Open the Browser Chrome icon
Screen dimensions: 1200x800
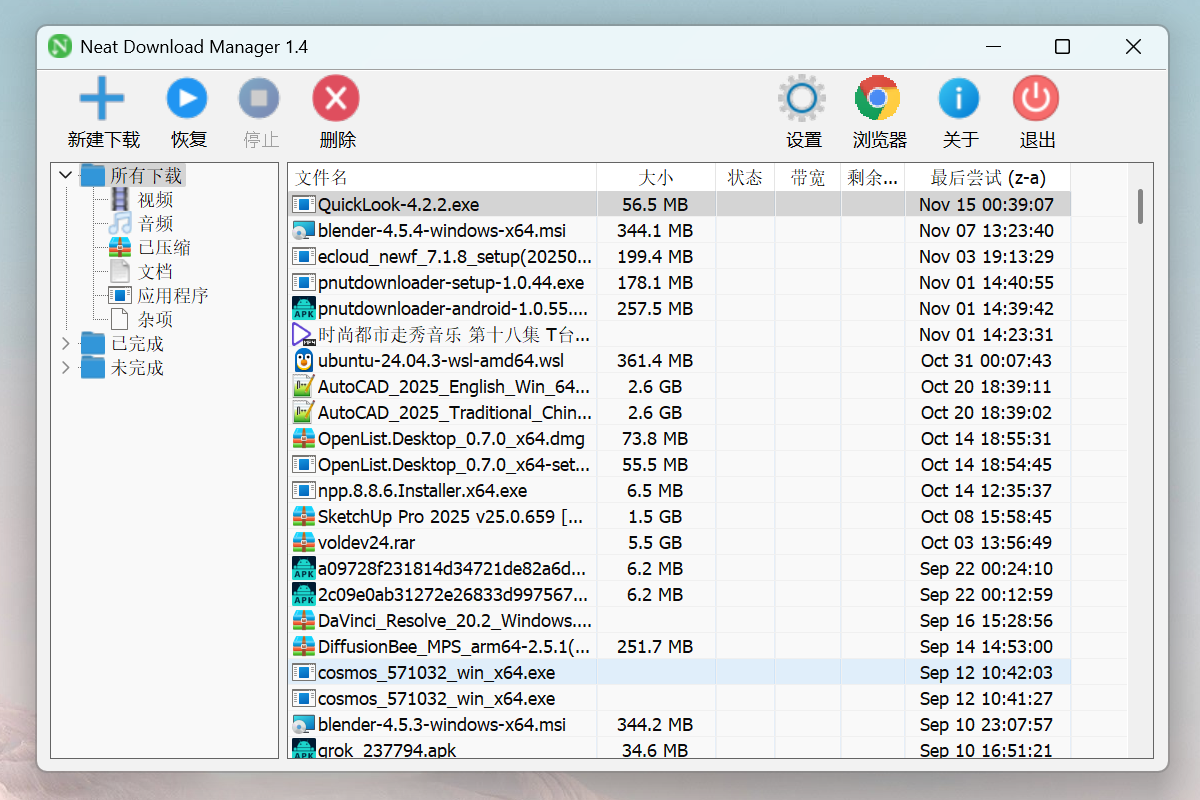(877, 99)
